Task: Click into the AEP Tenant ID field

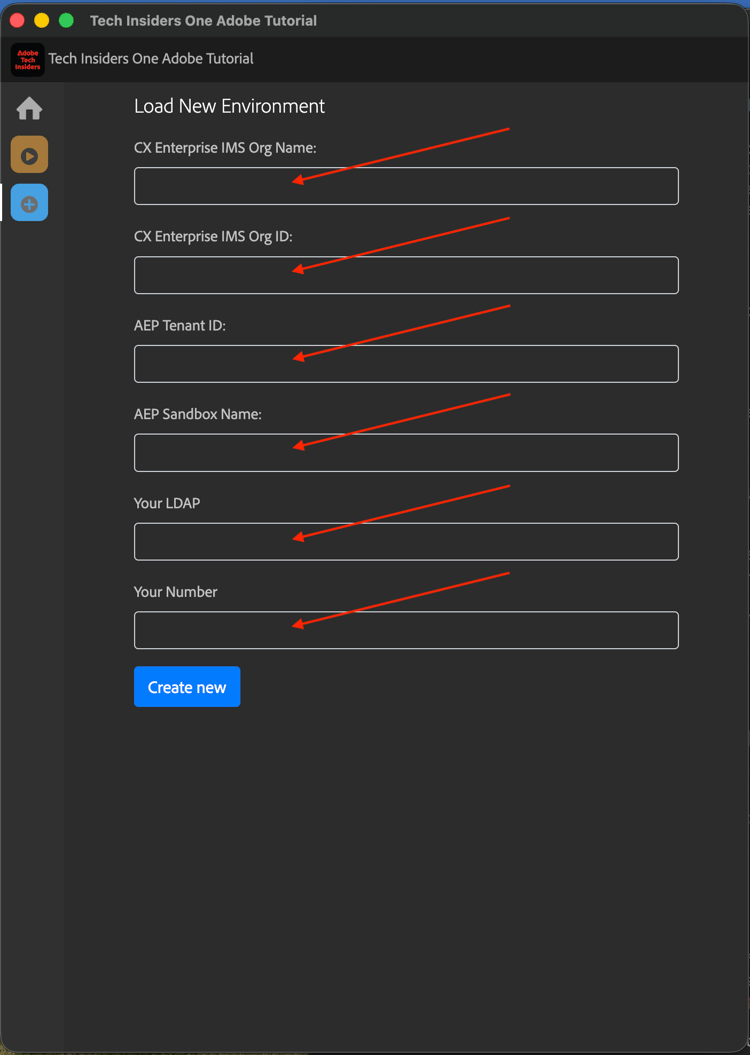Action: point(406,363)
